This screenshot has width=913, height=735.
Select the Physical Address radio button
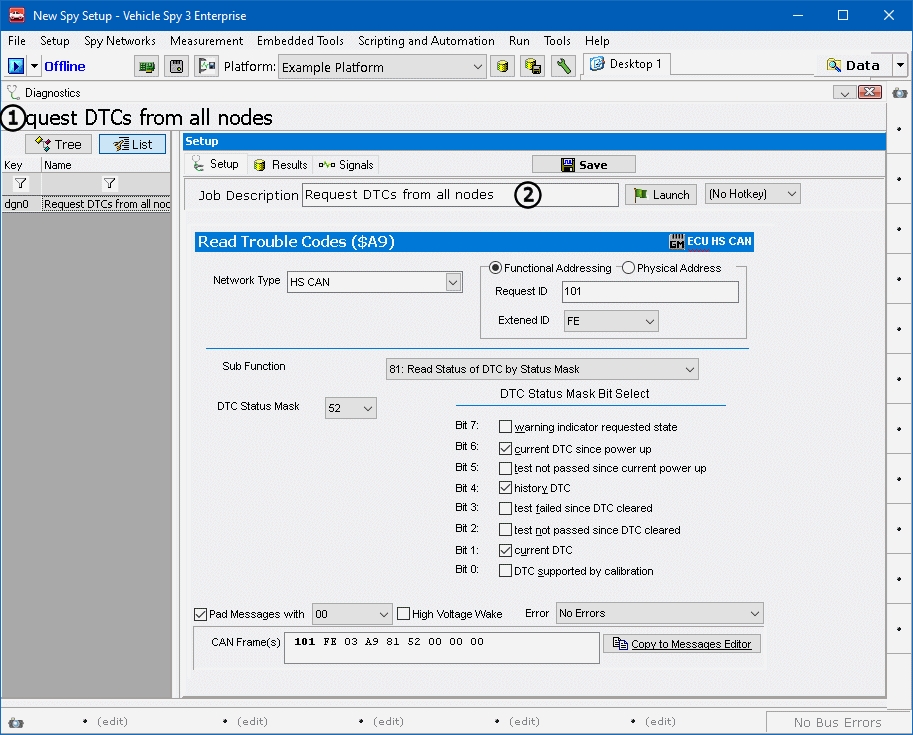click(629, 268)
